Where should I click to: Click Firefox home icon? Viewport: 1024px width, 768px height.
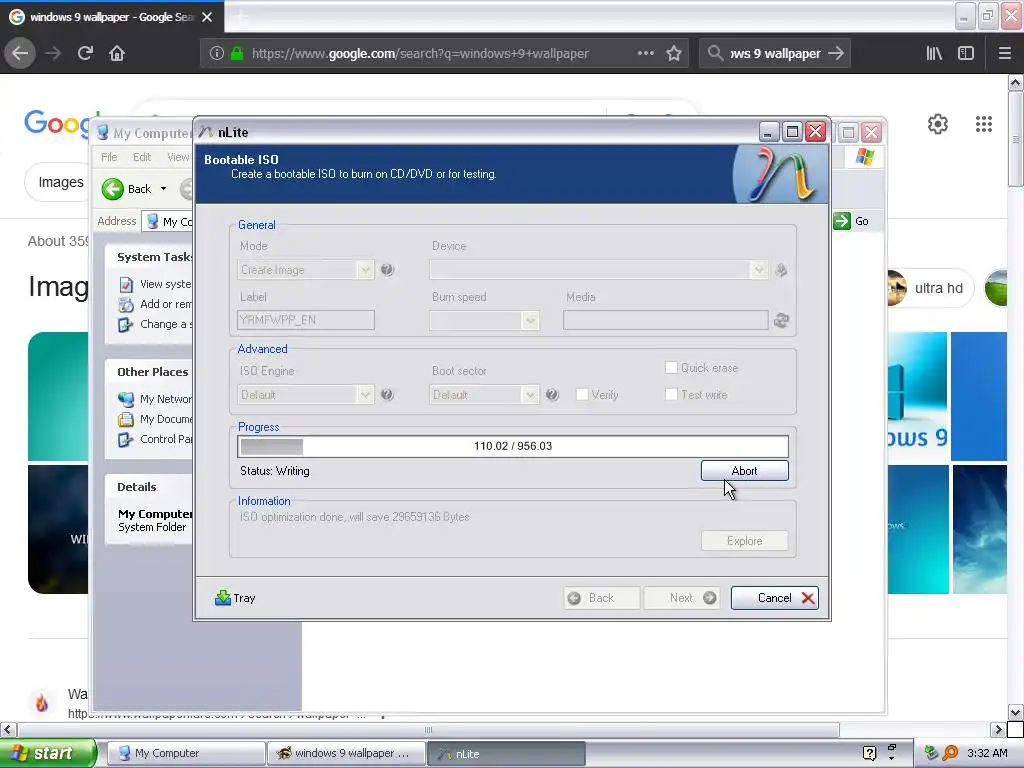click(117, 53)
